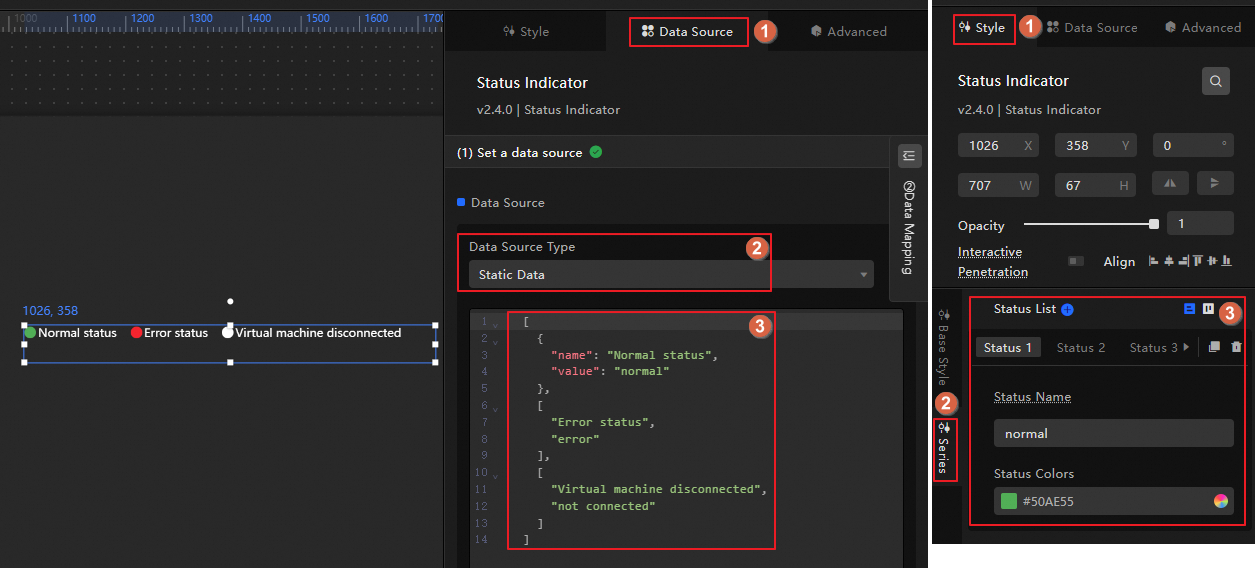Switch Status List to the blue list layout
The image size is (1255, 568).
coord(1189,310)
